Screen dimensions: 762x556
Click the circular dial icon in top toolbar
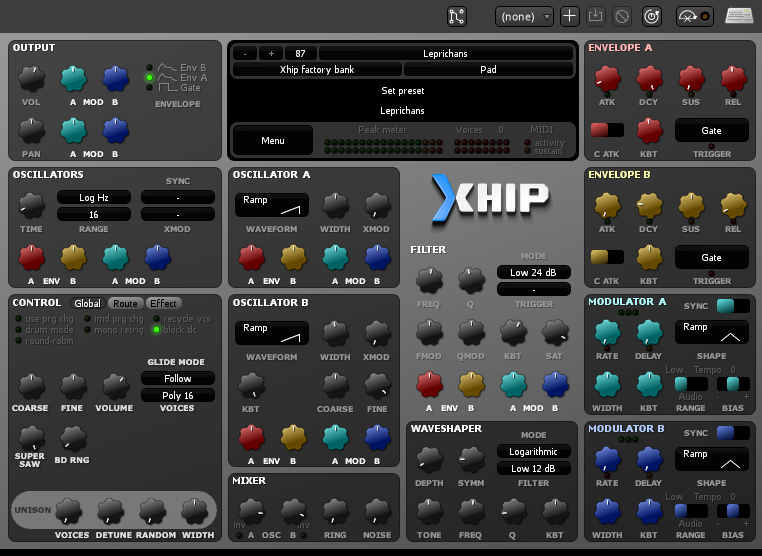point(651,16)
